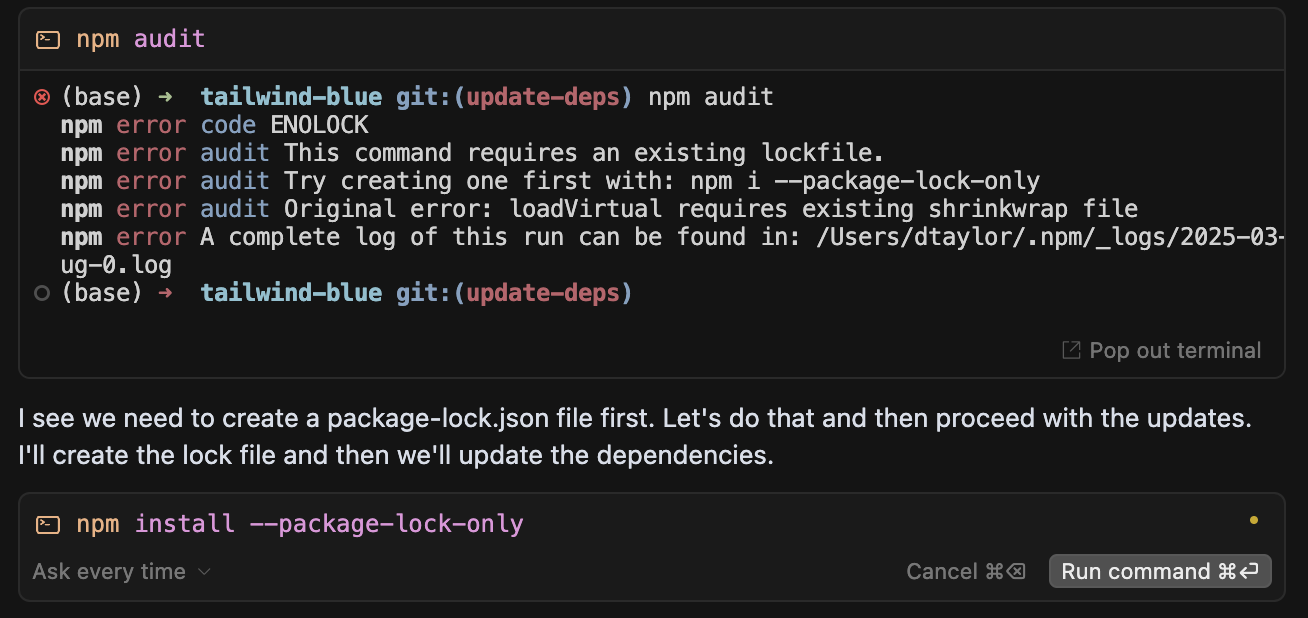This screenshot has width=1308, height=618.
Task: Click the 'ug-0.log' text
Action: pos(116,265)
